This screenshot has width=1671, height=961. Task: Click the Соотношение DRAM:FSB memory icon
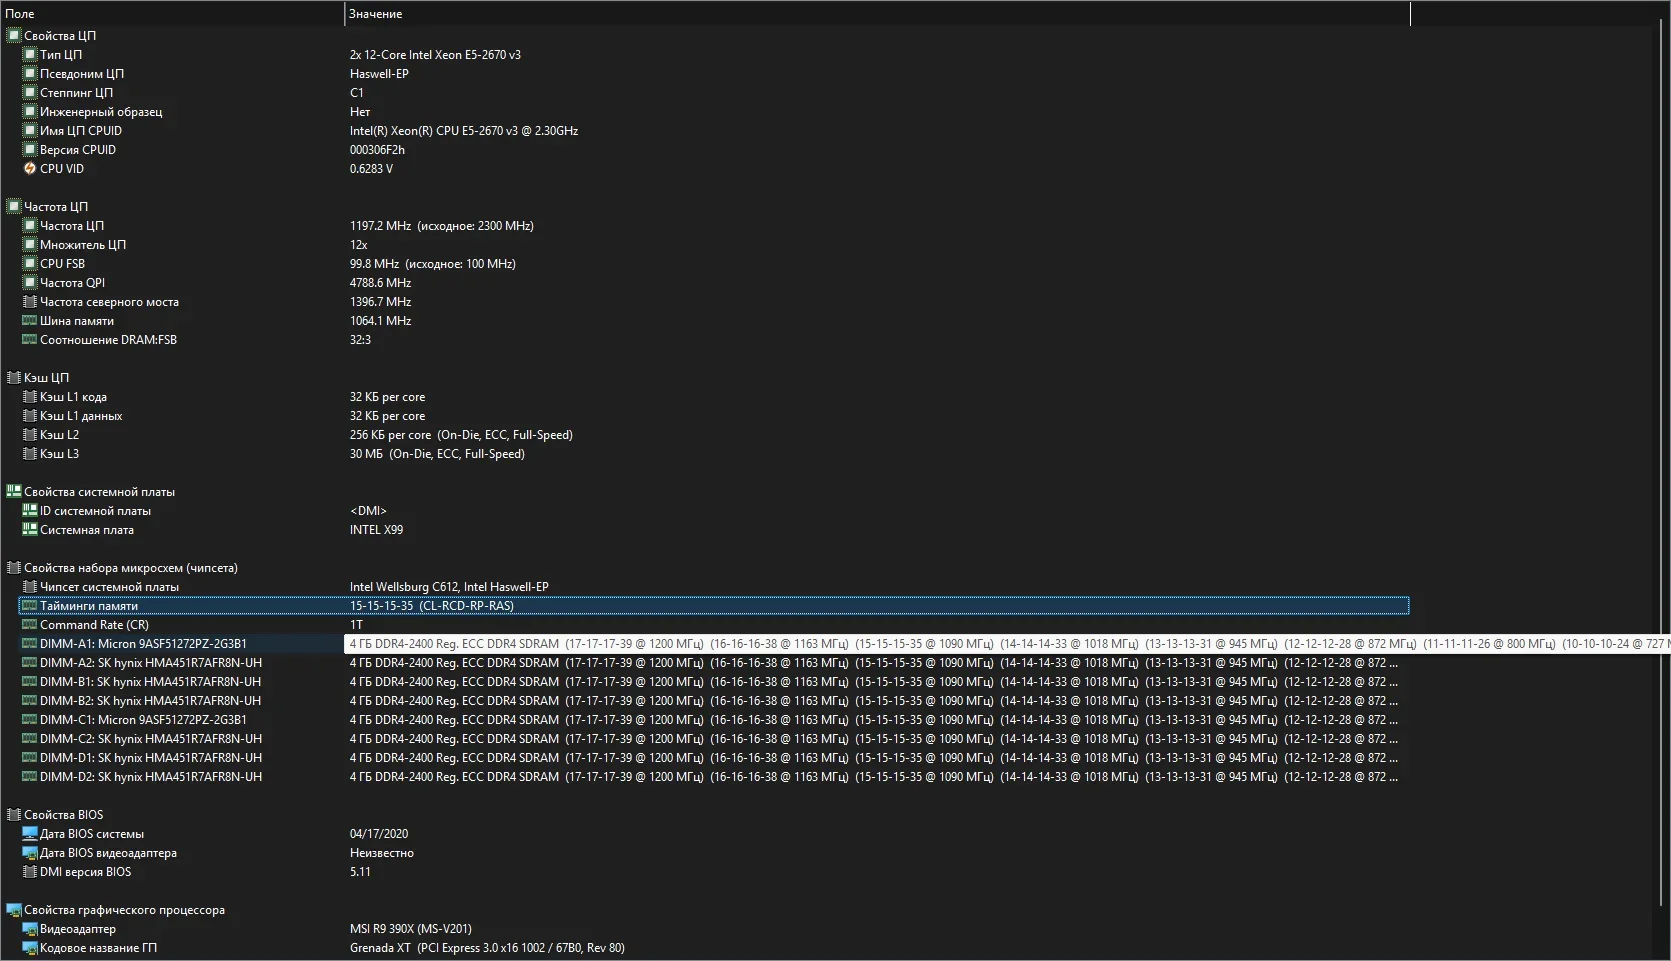tap(30, 340)
